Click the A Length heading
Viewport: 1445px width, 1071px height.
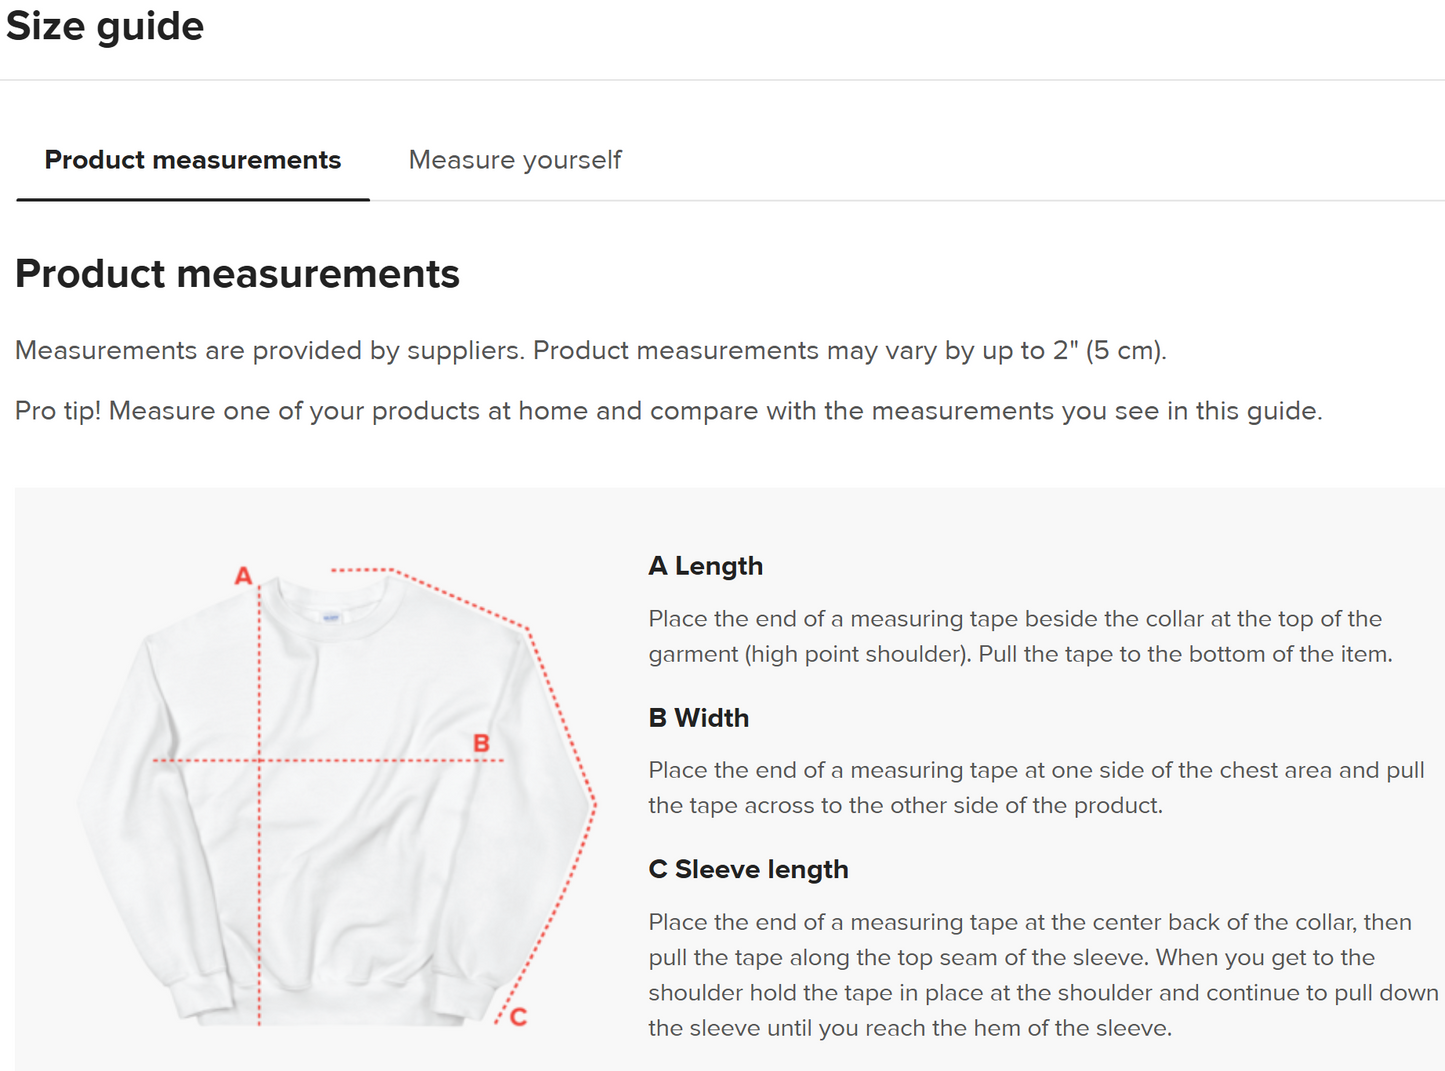tap(705, 566)
